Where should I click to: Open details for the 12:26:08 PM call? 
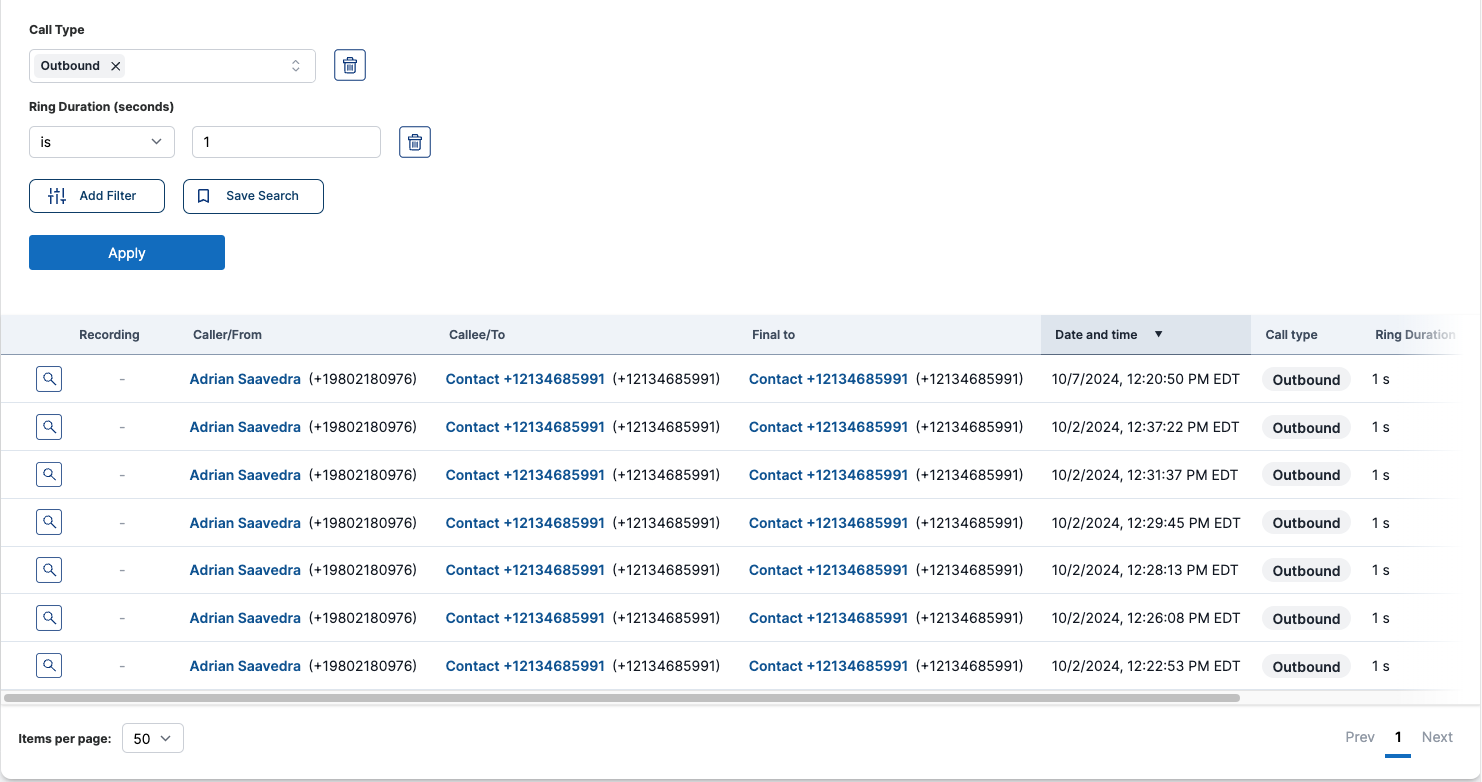(49, 618)
